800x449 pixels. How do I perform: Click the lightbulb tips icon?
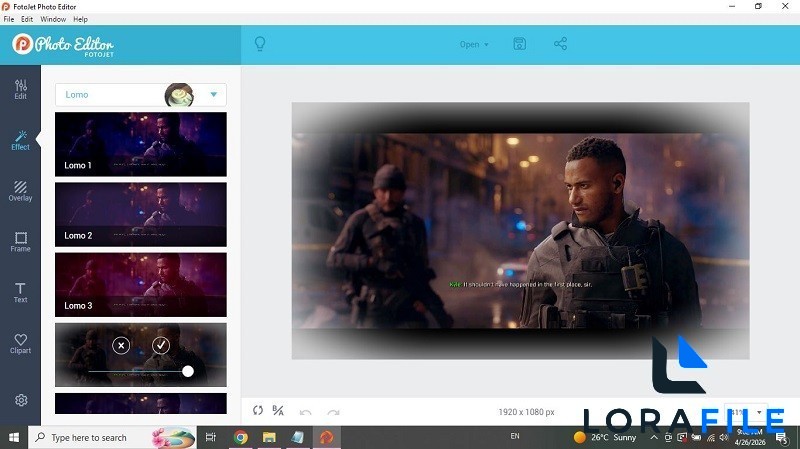(x=260, y=44)
